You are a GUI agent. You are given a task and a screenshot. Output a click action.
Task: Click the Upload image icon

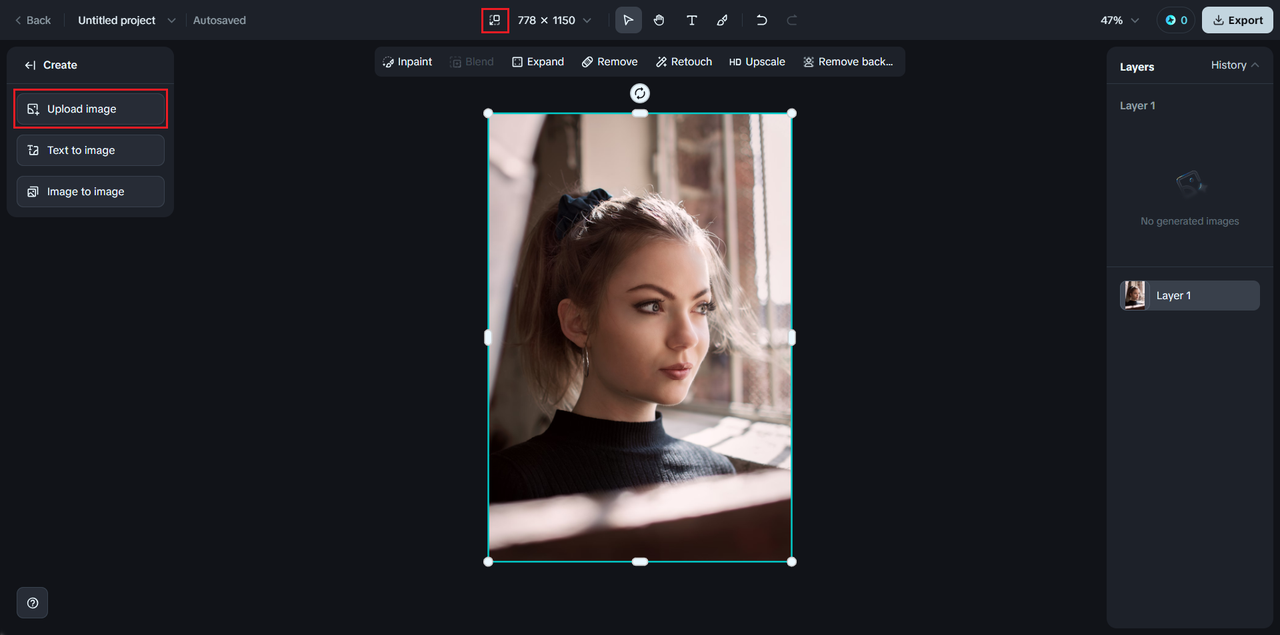(x=33, y=109)
